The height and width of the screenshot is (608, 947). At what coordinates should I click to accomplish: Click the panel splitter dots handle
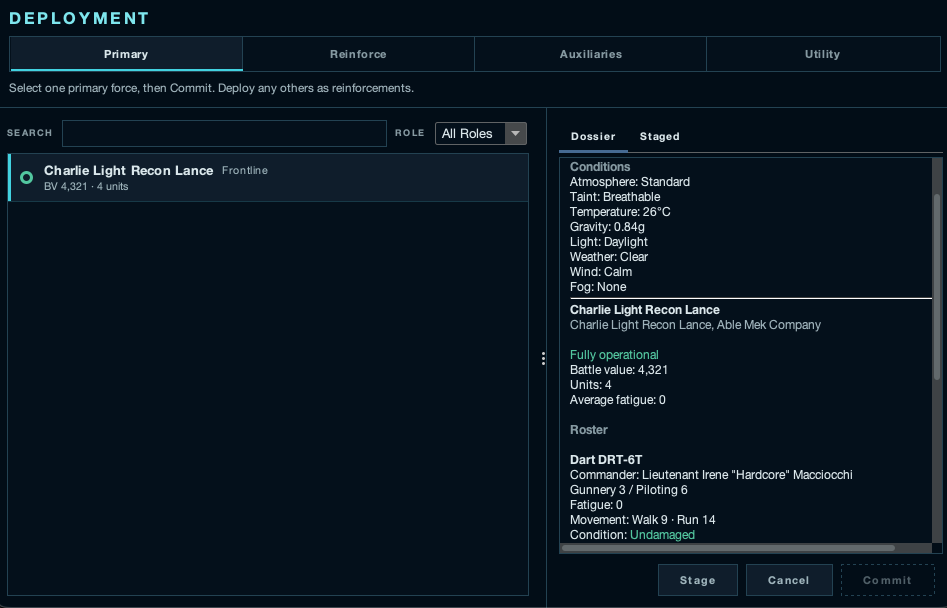[544, 359]
